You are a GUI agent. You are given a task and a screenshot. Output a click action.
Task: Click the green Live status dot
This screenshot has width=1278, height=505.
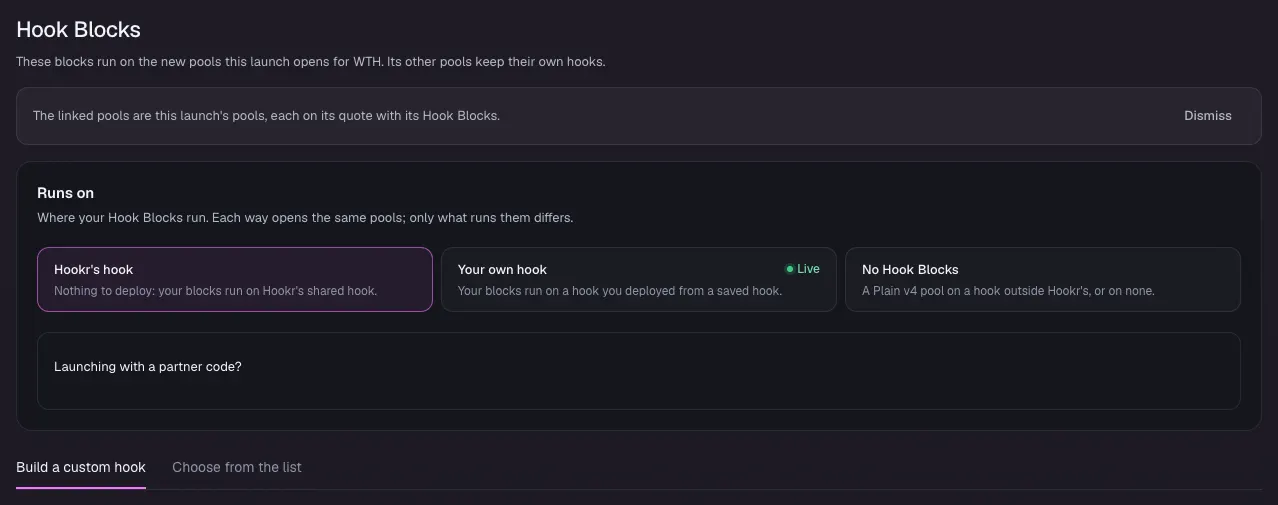(789, 269)
